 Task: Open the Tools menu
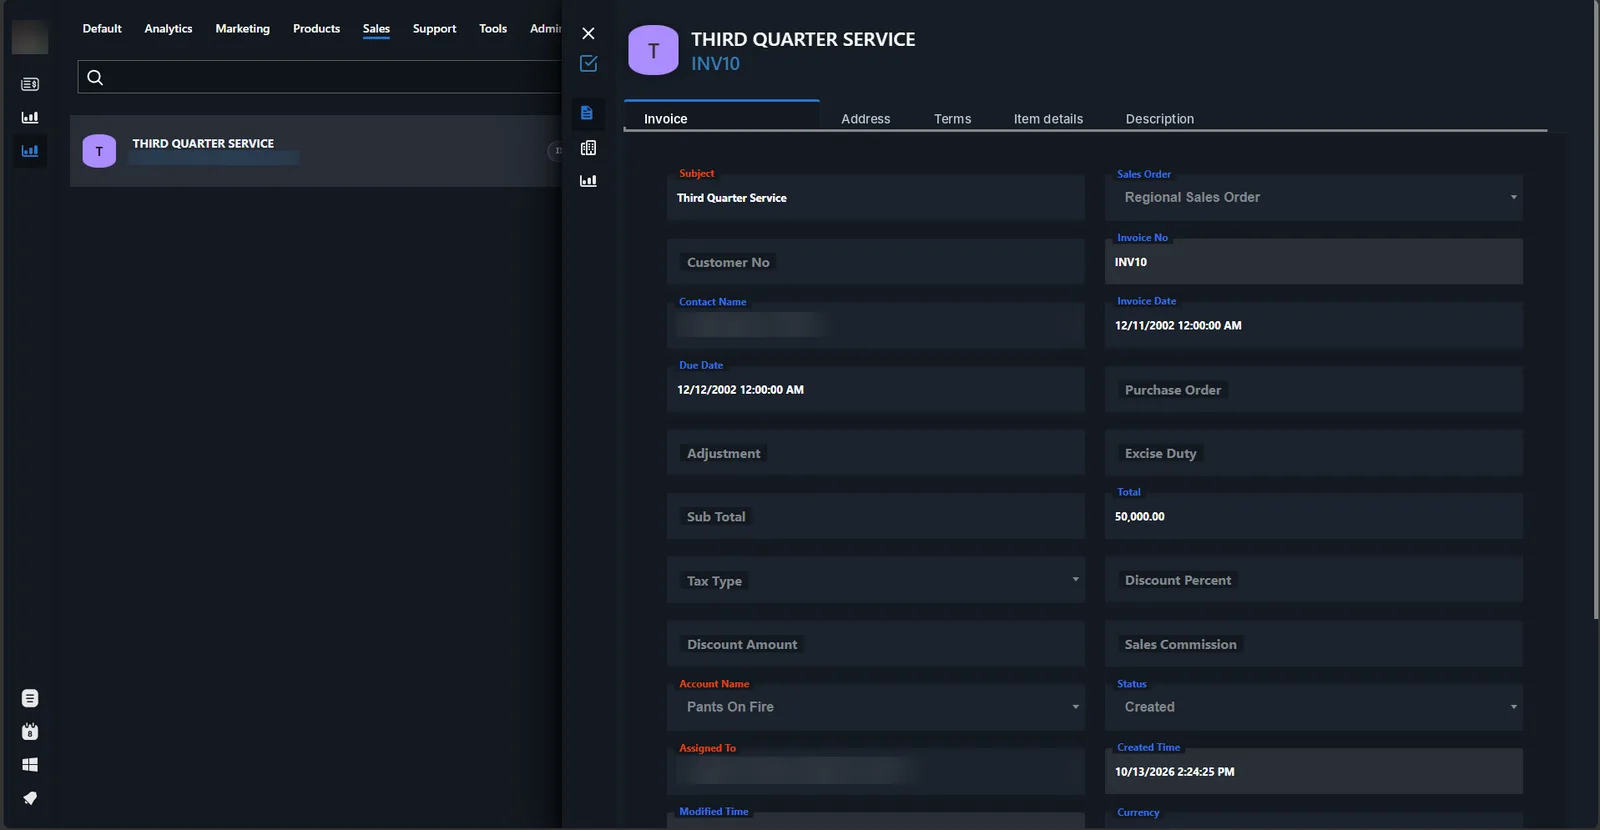click(x=493, y=28)
